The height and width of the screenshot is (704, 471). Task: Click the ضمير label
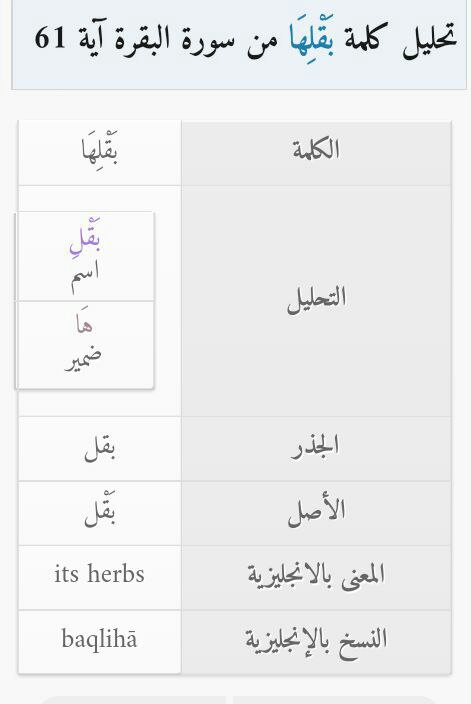tap(84, 359)
